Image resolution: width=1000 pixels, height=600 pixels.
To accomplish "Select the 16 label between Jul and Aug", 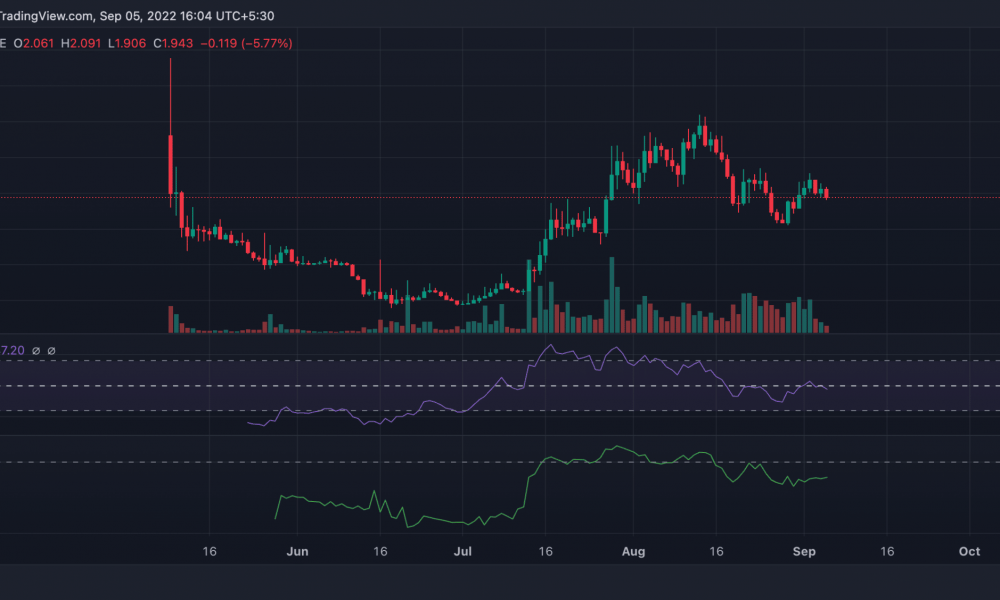I will point(545,552).
